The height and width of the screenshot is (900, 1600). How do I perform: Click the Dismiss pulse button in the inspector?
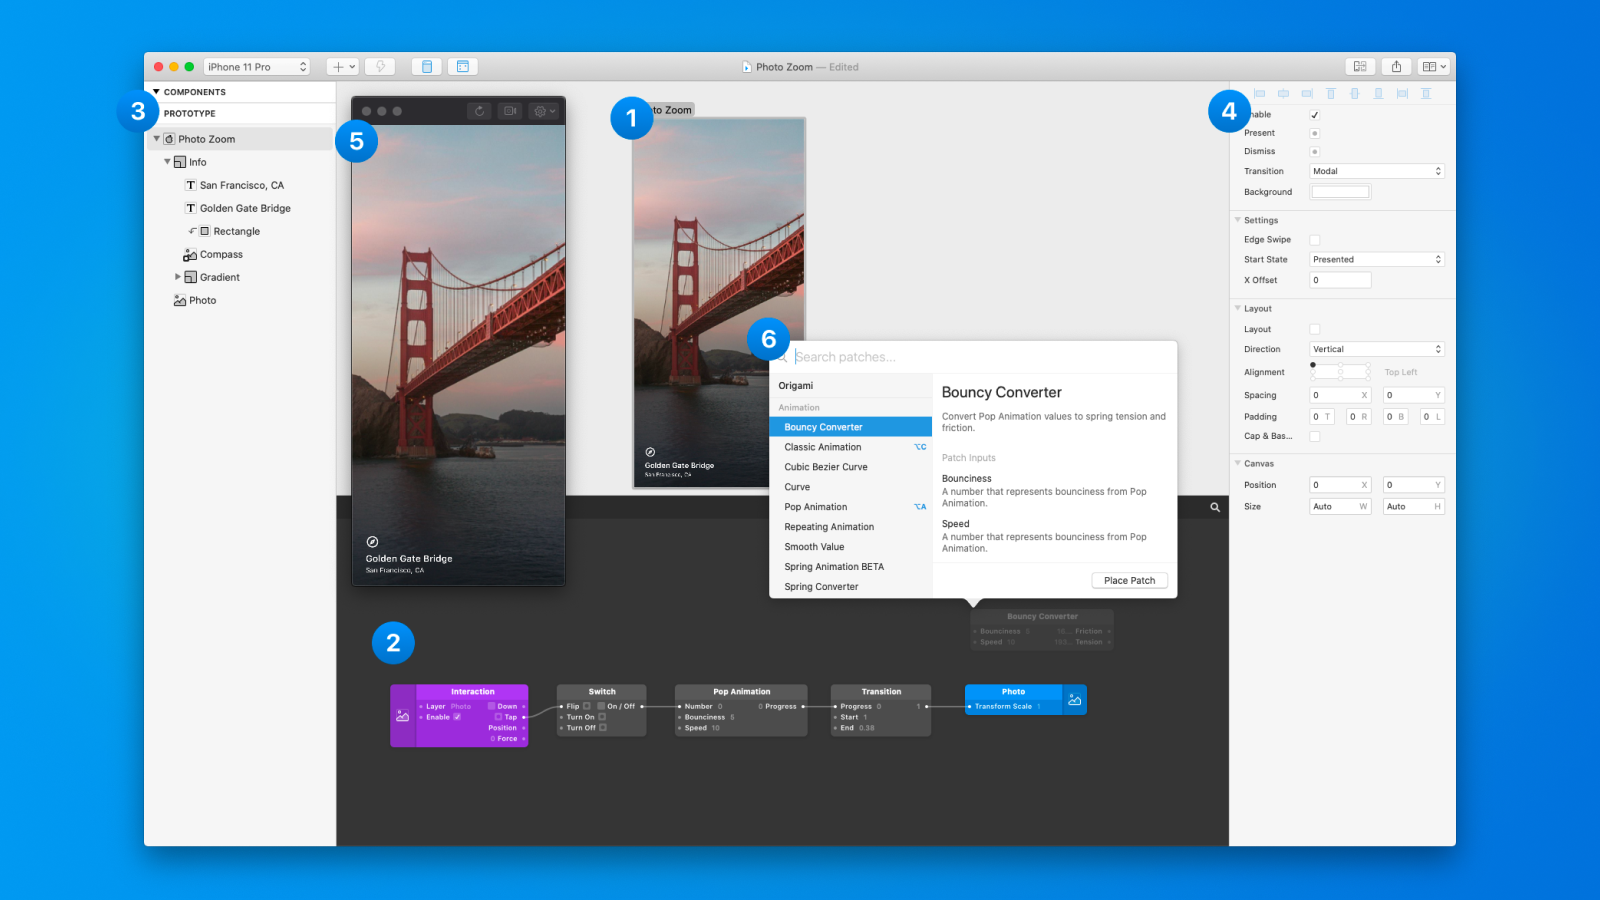click(x=1314, y=151)
